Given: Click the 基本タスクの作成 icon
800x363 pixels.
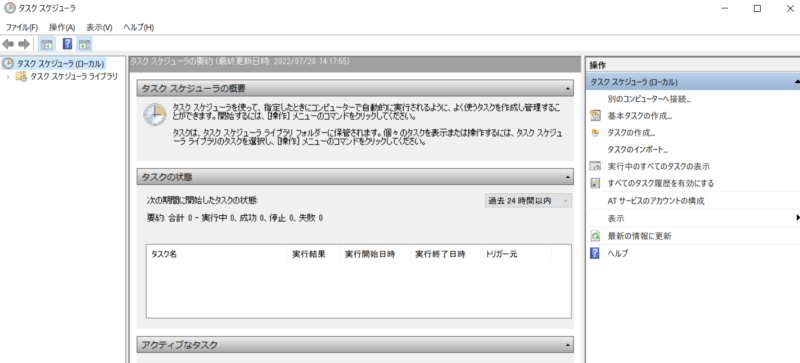Looking at the screenshot, I should tap(595, 116).
